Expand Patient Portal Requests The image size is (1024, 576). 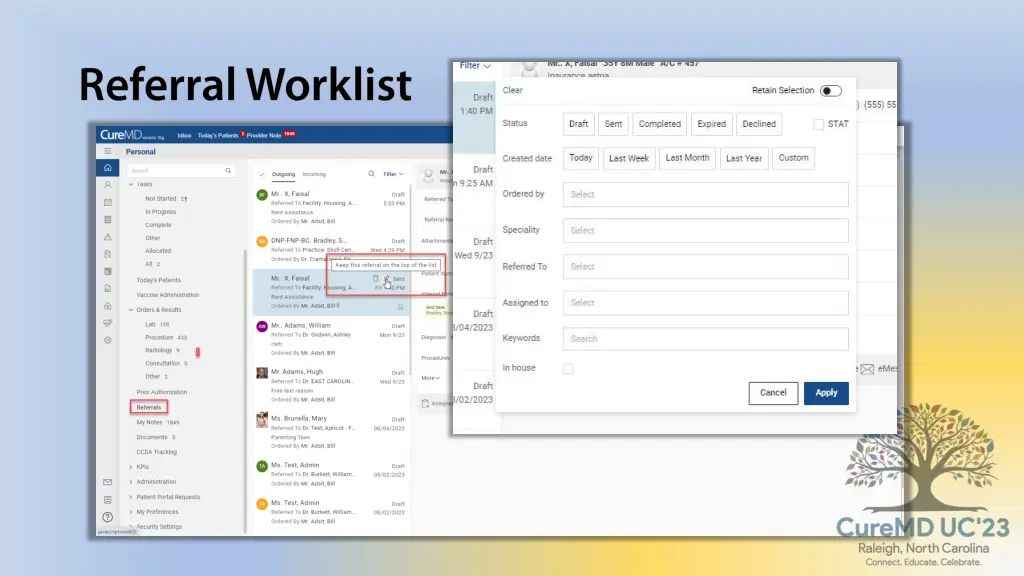pos(131,497)
